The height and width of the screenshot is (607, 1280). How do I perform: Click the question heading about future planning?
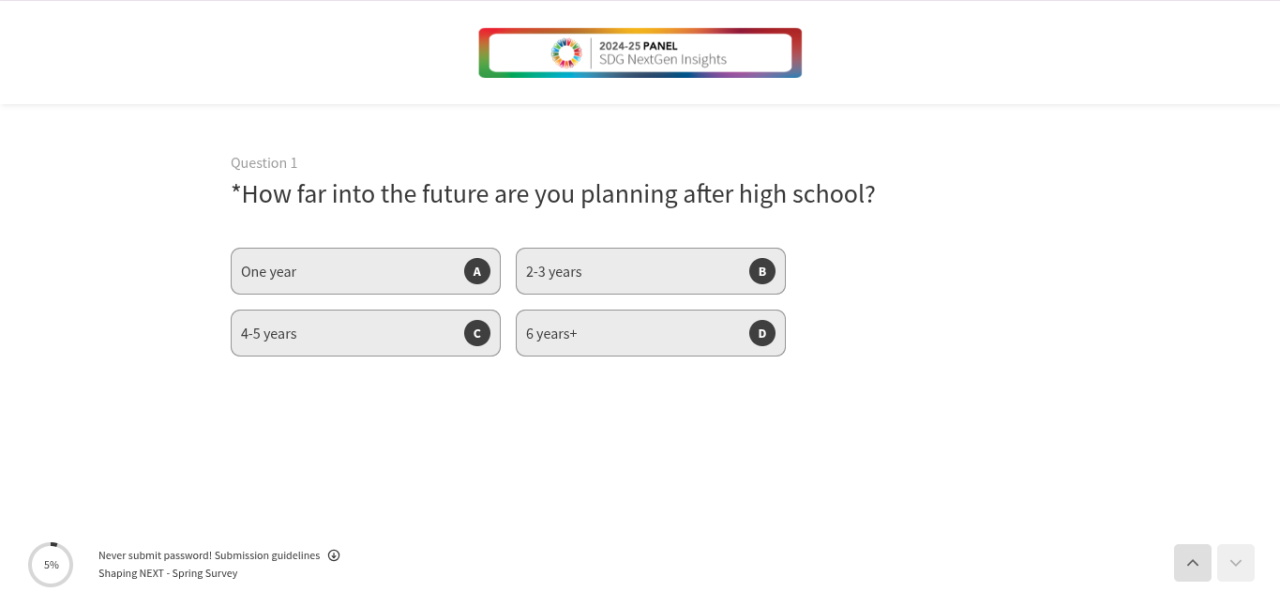[x=553, y=194]
